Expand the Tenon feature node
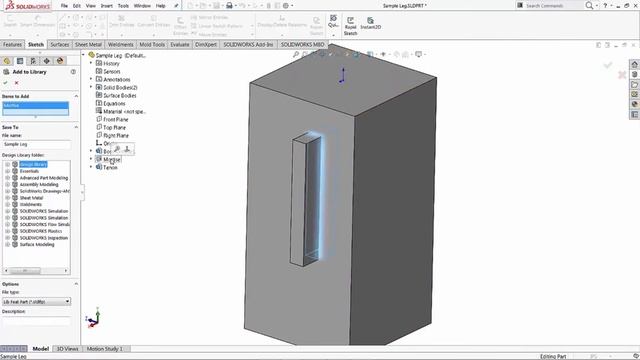The width and height of the screenshot is (640, 360). tap(91, 167)
